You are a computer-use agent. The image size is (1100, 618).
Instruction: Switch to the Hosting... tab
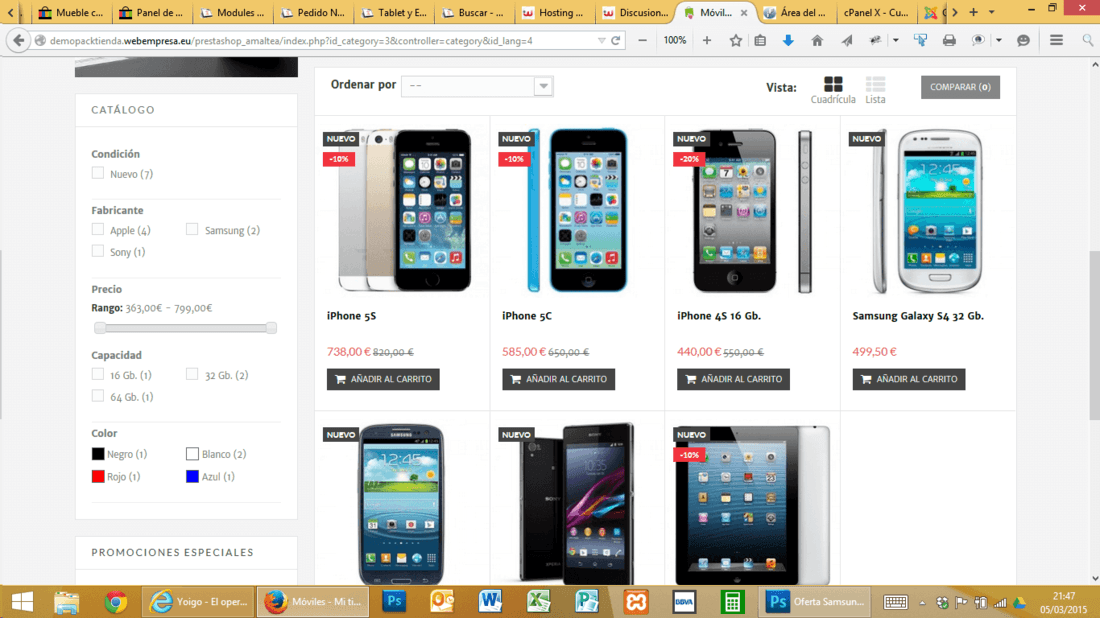tap(554, 12)
